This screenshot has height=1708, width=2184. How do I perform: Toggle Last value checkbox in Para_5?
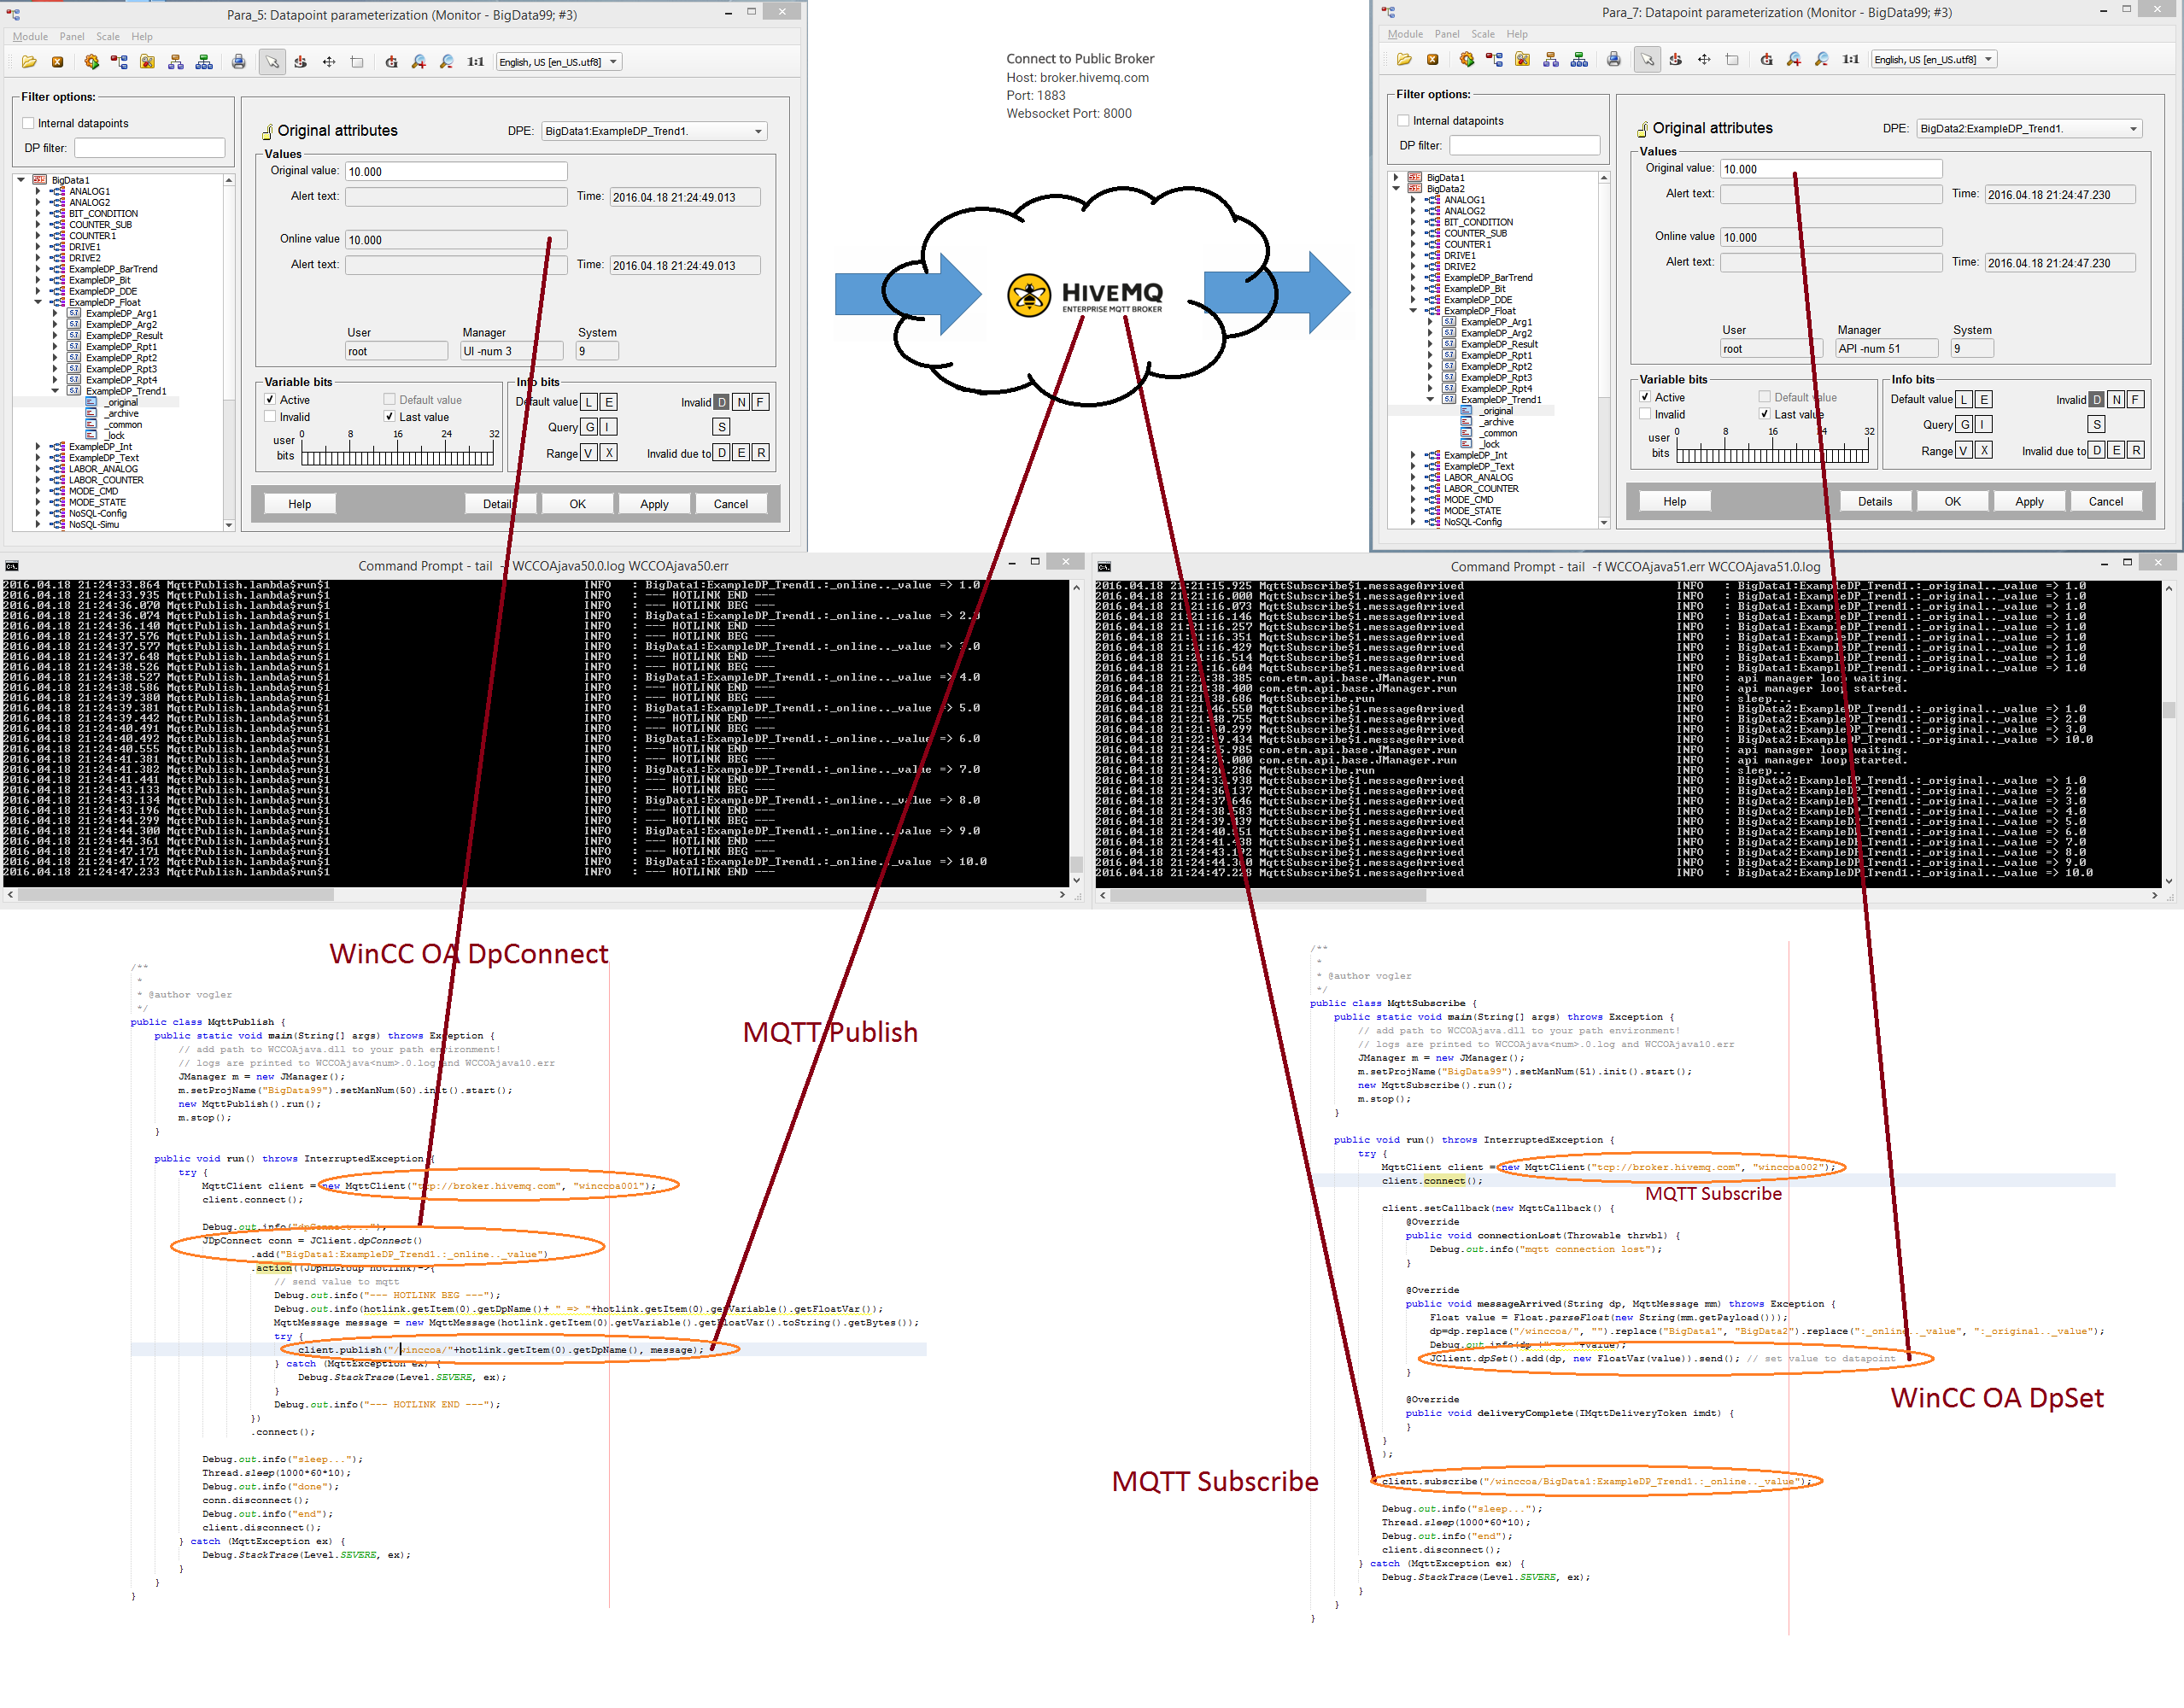pos(390,418)
